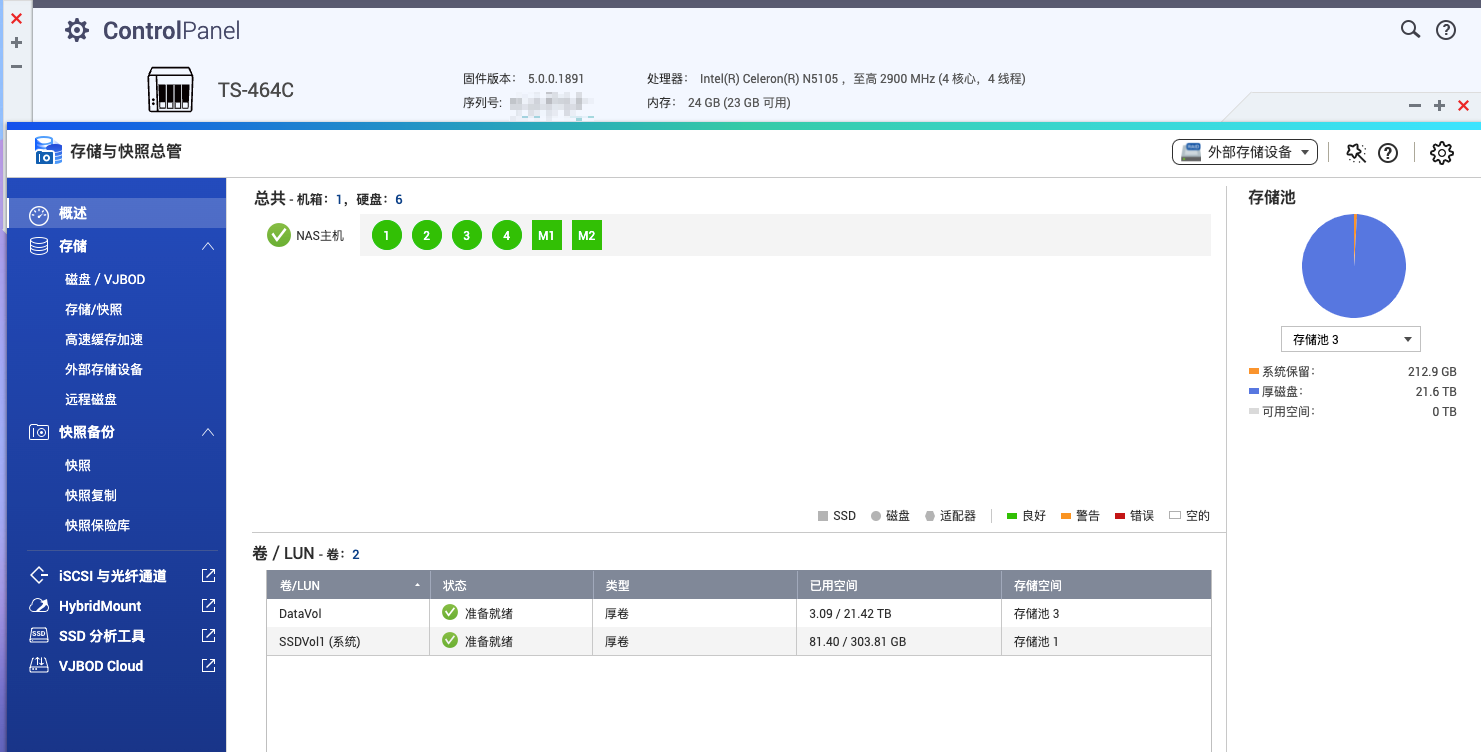Screen dimensions: 1481x752
Task: Open the tools wrench icon in toolbar
Action: pyautogui.click(x=1356, y=152)
